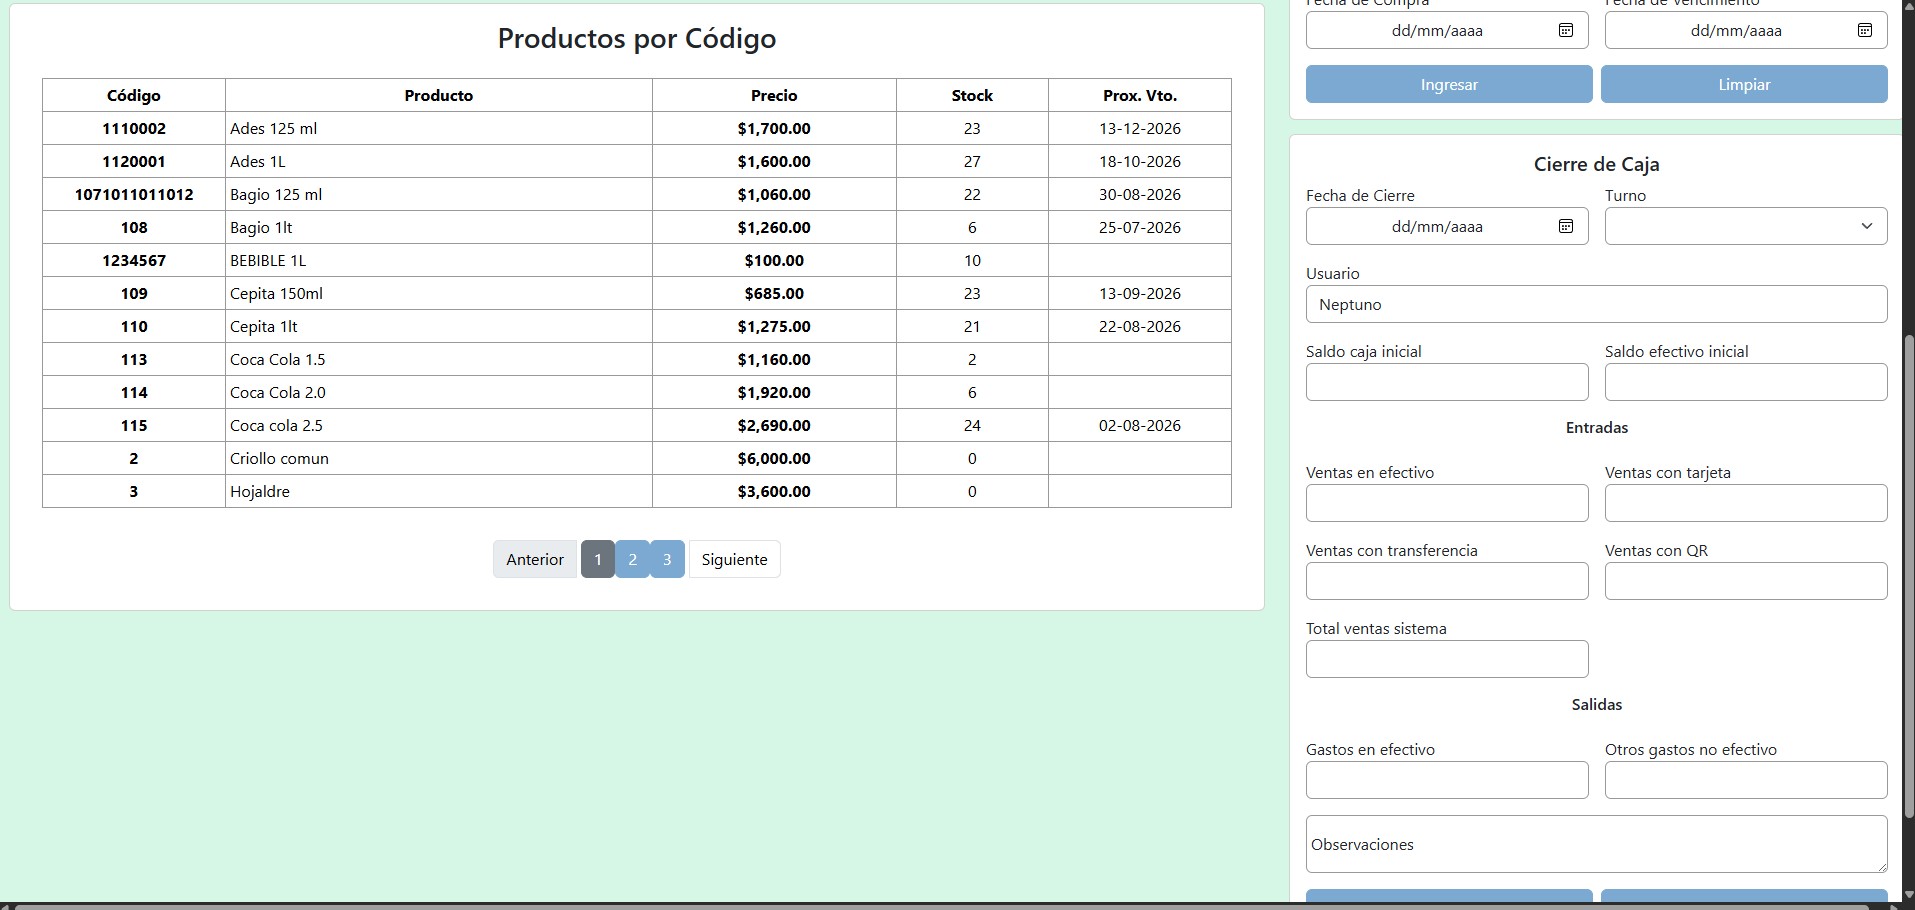
Task: Select page 2 in pagination
Action: [x=632, y=559]
